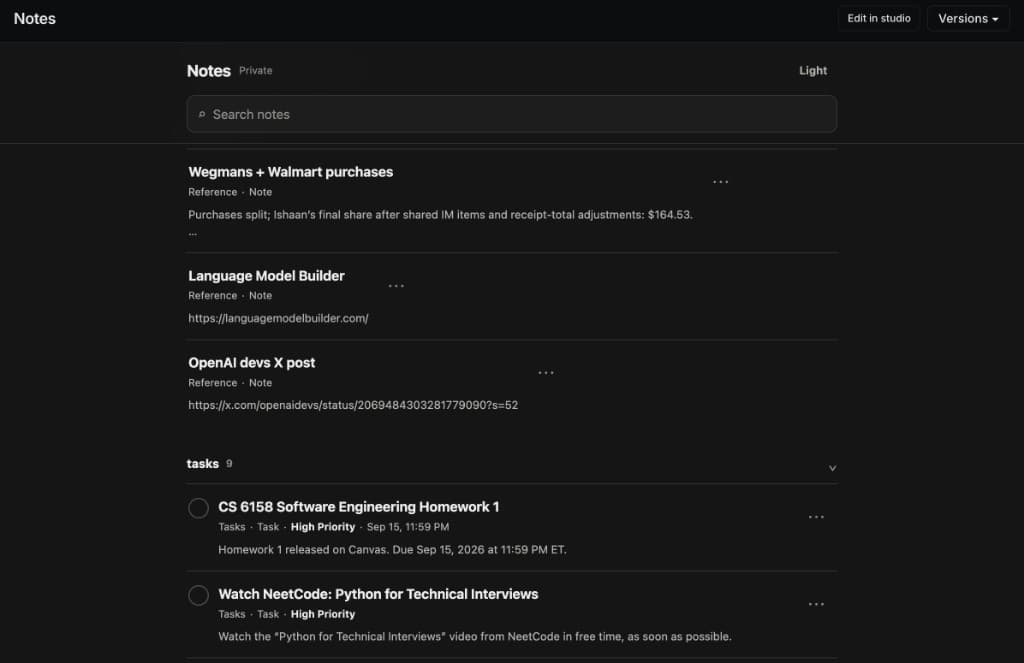
Task: Click High Priority tag on NeetCode task
Action: tap(323, 614)
